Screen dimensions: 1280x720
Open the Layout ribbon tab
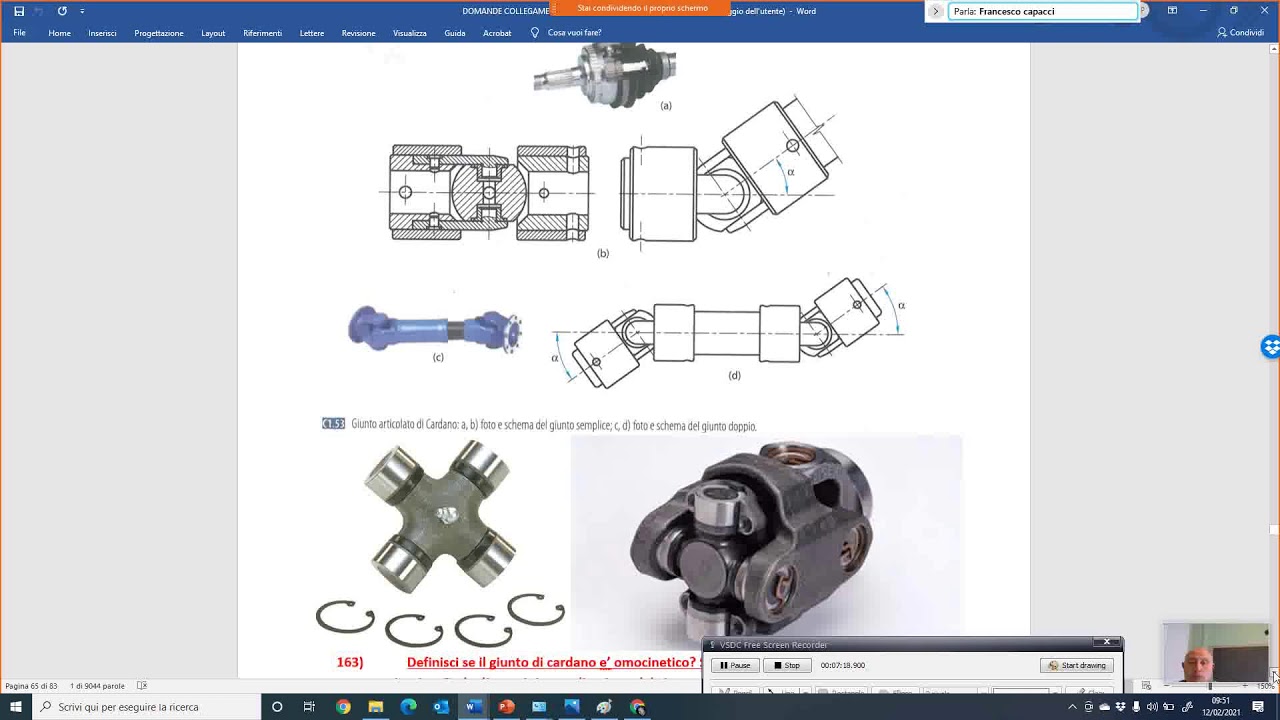click(x=213, y=33)
